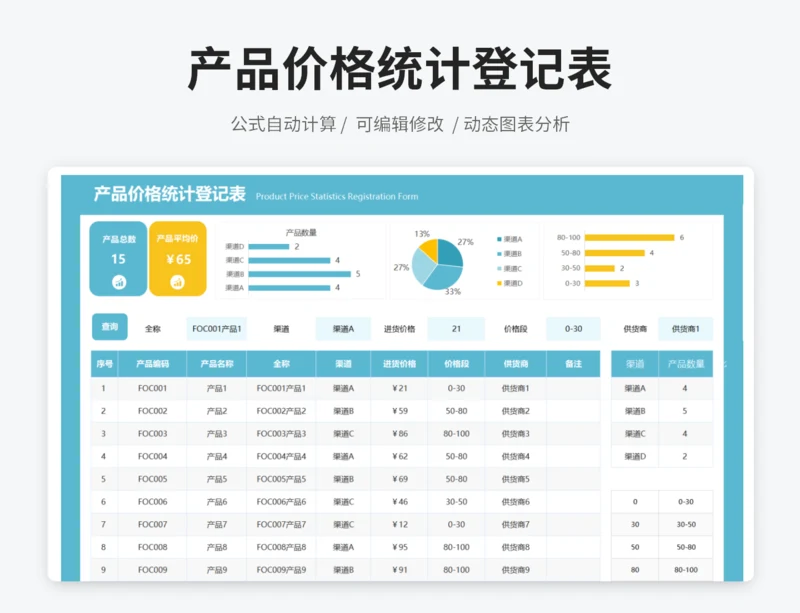Click cell 供货商8
The image size is (800, 613).
pyautogui.click(x=515, y=547)
